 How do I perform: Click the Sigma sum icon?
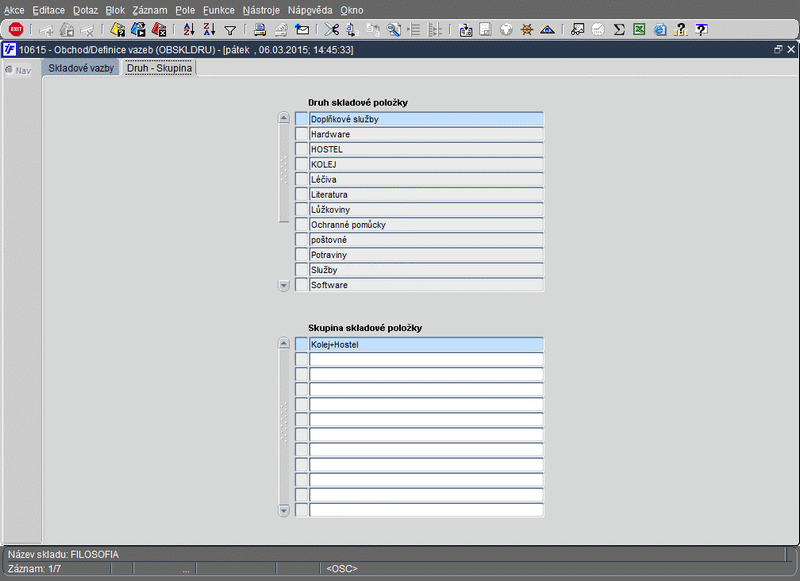click(x=619, y=30)
